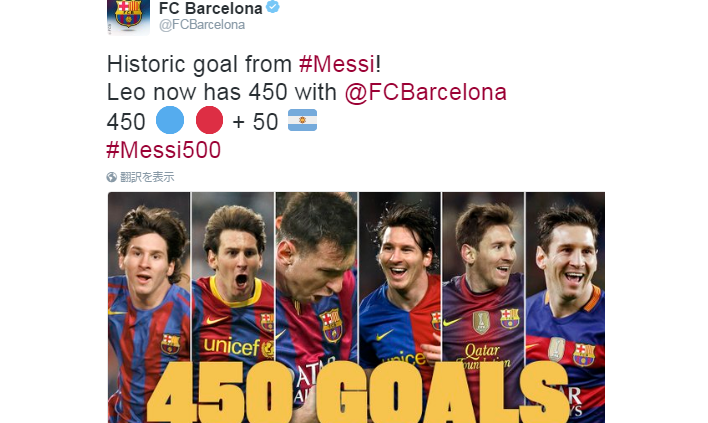Click the red circle emoji
The width and height of the screenshot is (708, 423).
209,121
